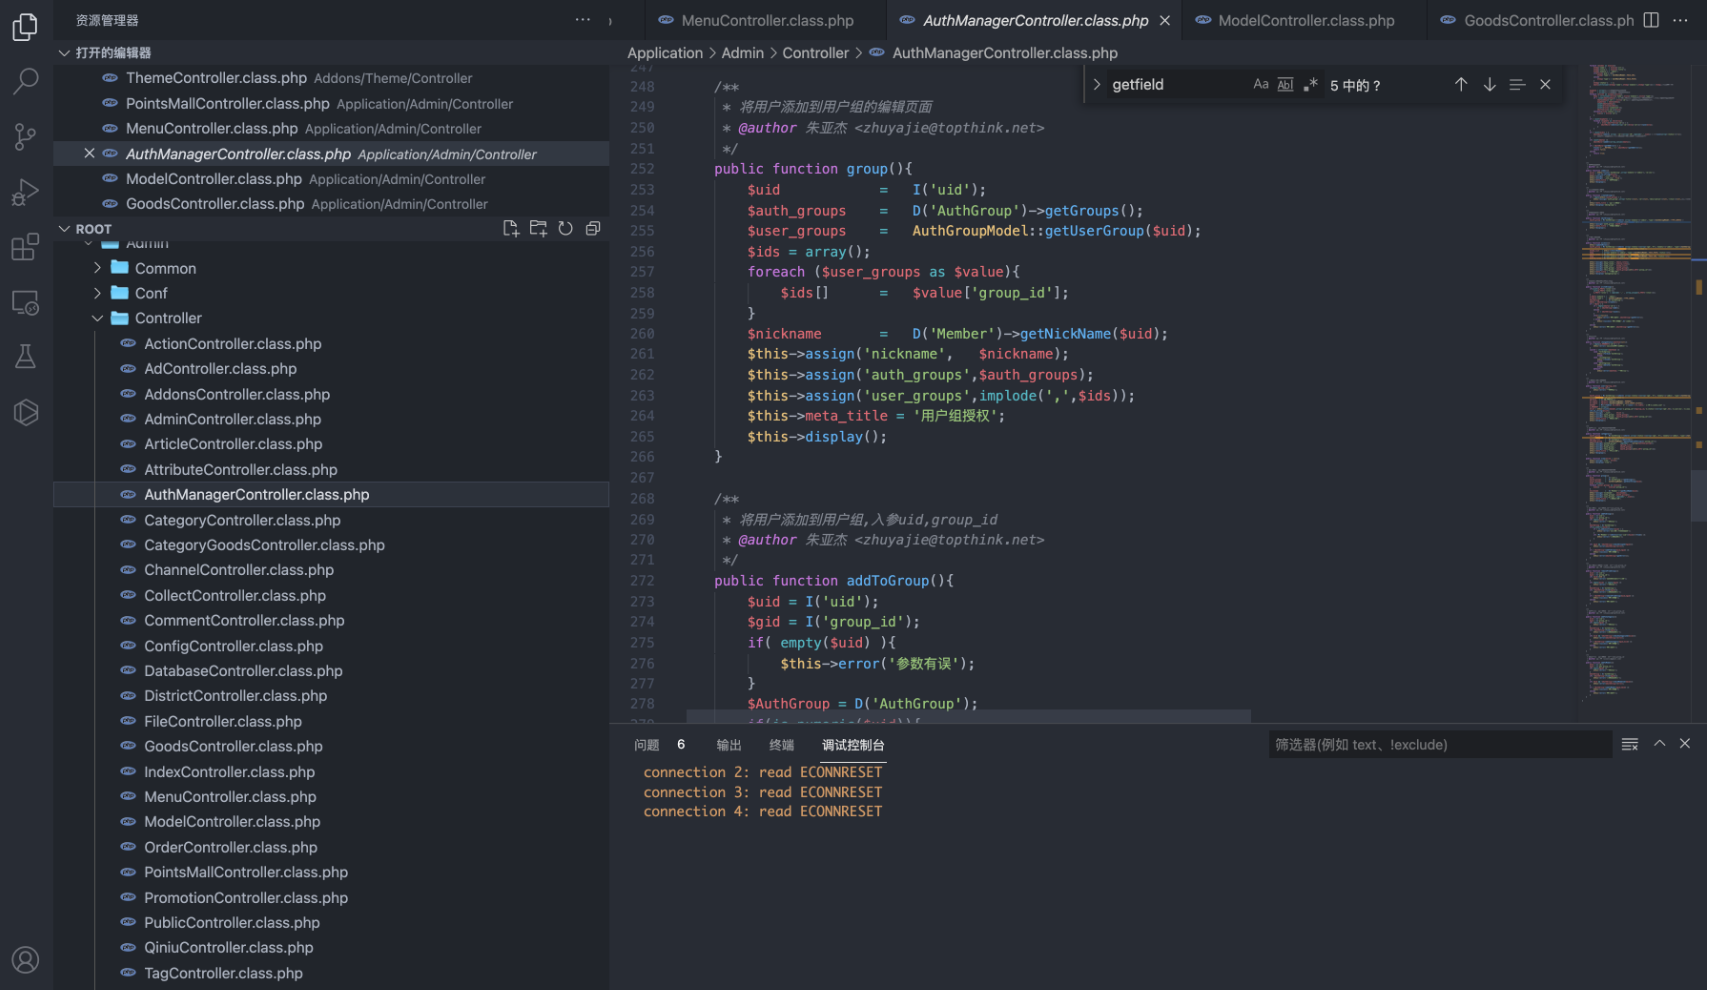Toggle match case in find widget
Image resolution: width=1710 pixels, height=990 pixels.
[x=1260, y=85]
